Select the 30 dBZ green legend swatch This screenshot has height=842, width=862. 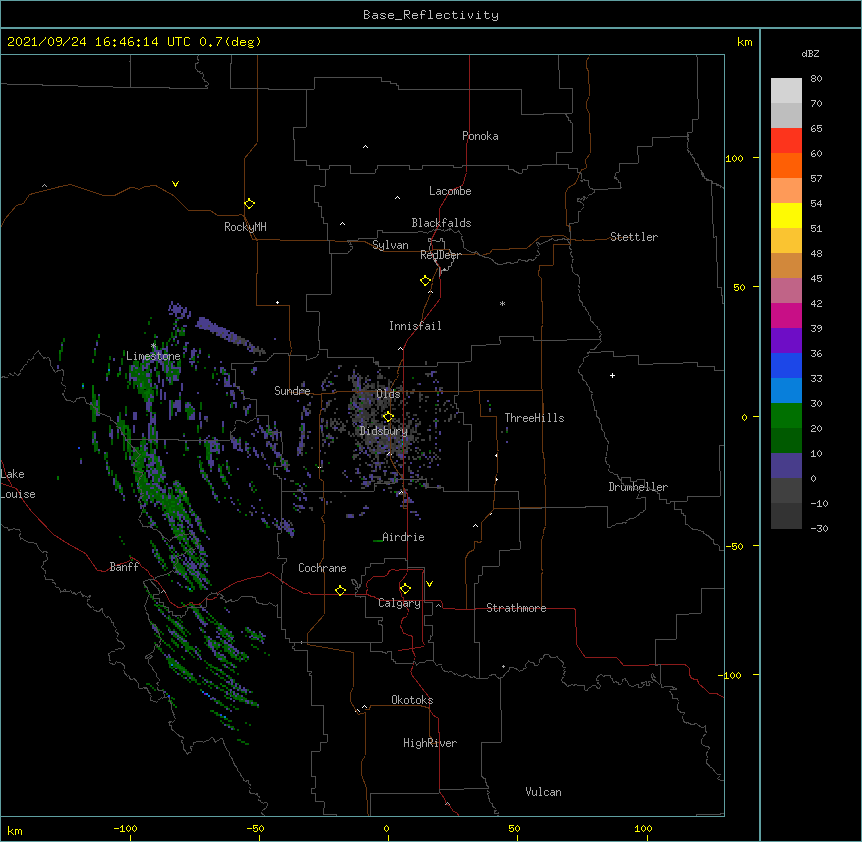coord(786,416)
